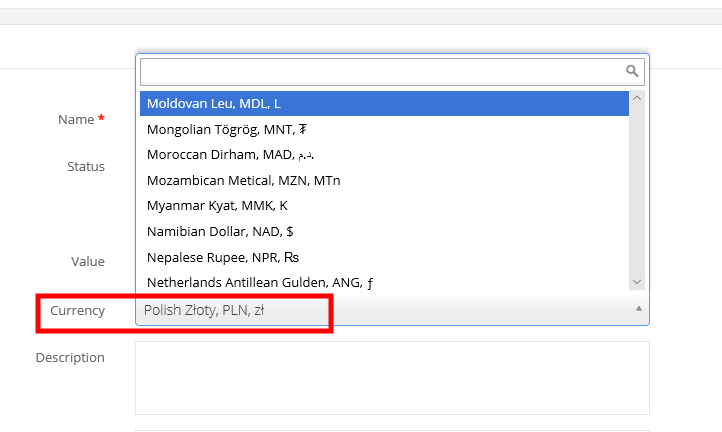Screen dimensions: 722x432
Task: Click inside the Description text area
Action: 392,377
